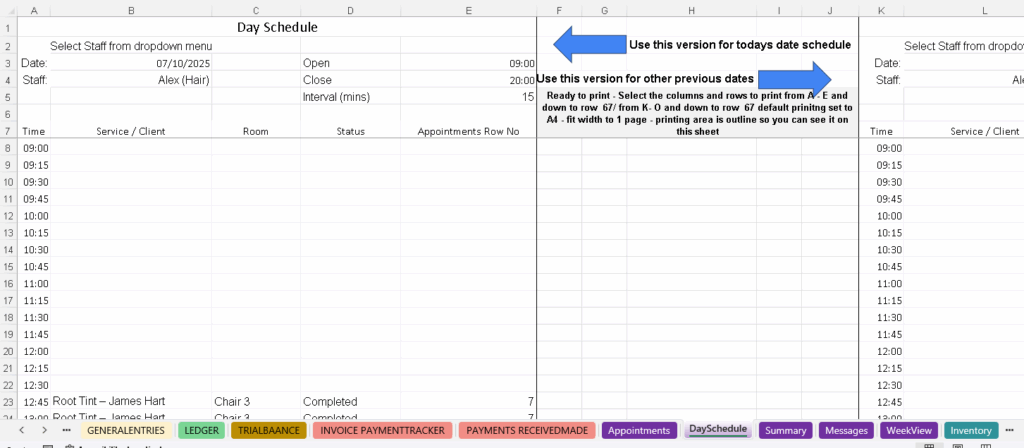Go to the next sheet tab arrow
Screen dimensions: 1024x448
[x=44, y=430]
